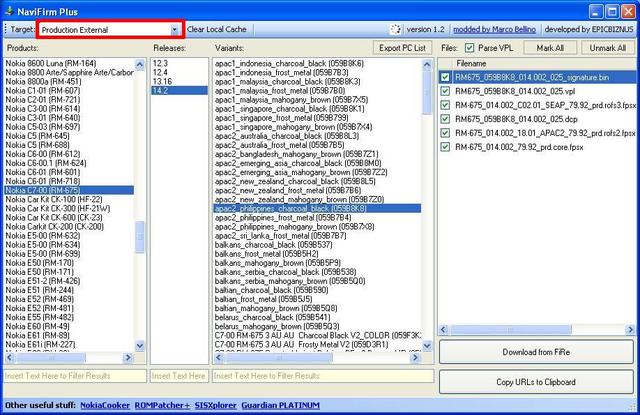Click Variants horizontal scroll right arrow
The image size is (640, 415).
click(416, 358)
